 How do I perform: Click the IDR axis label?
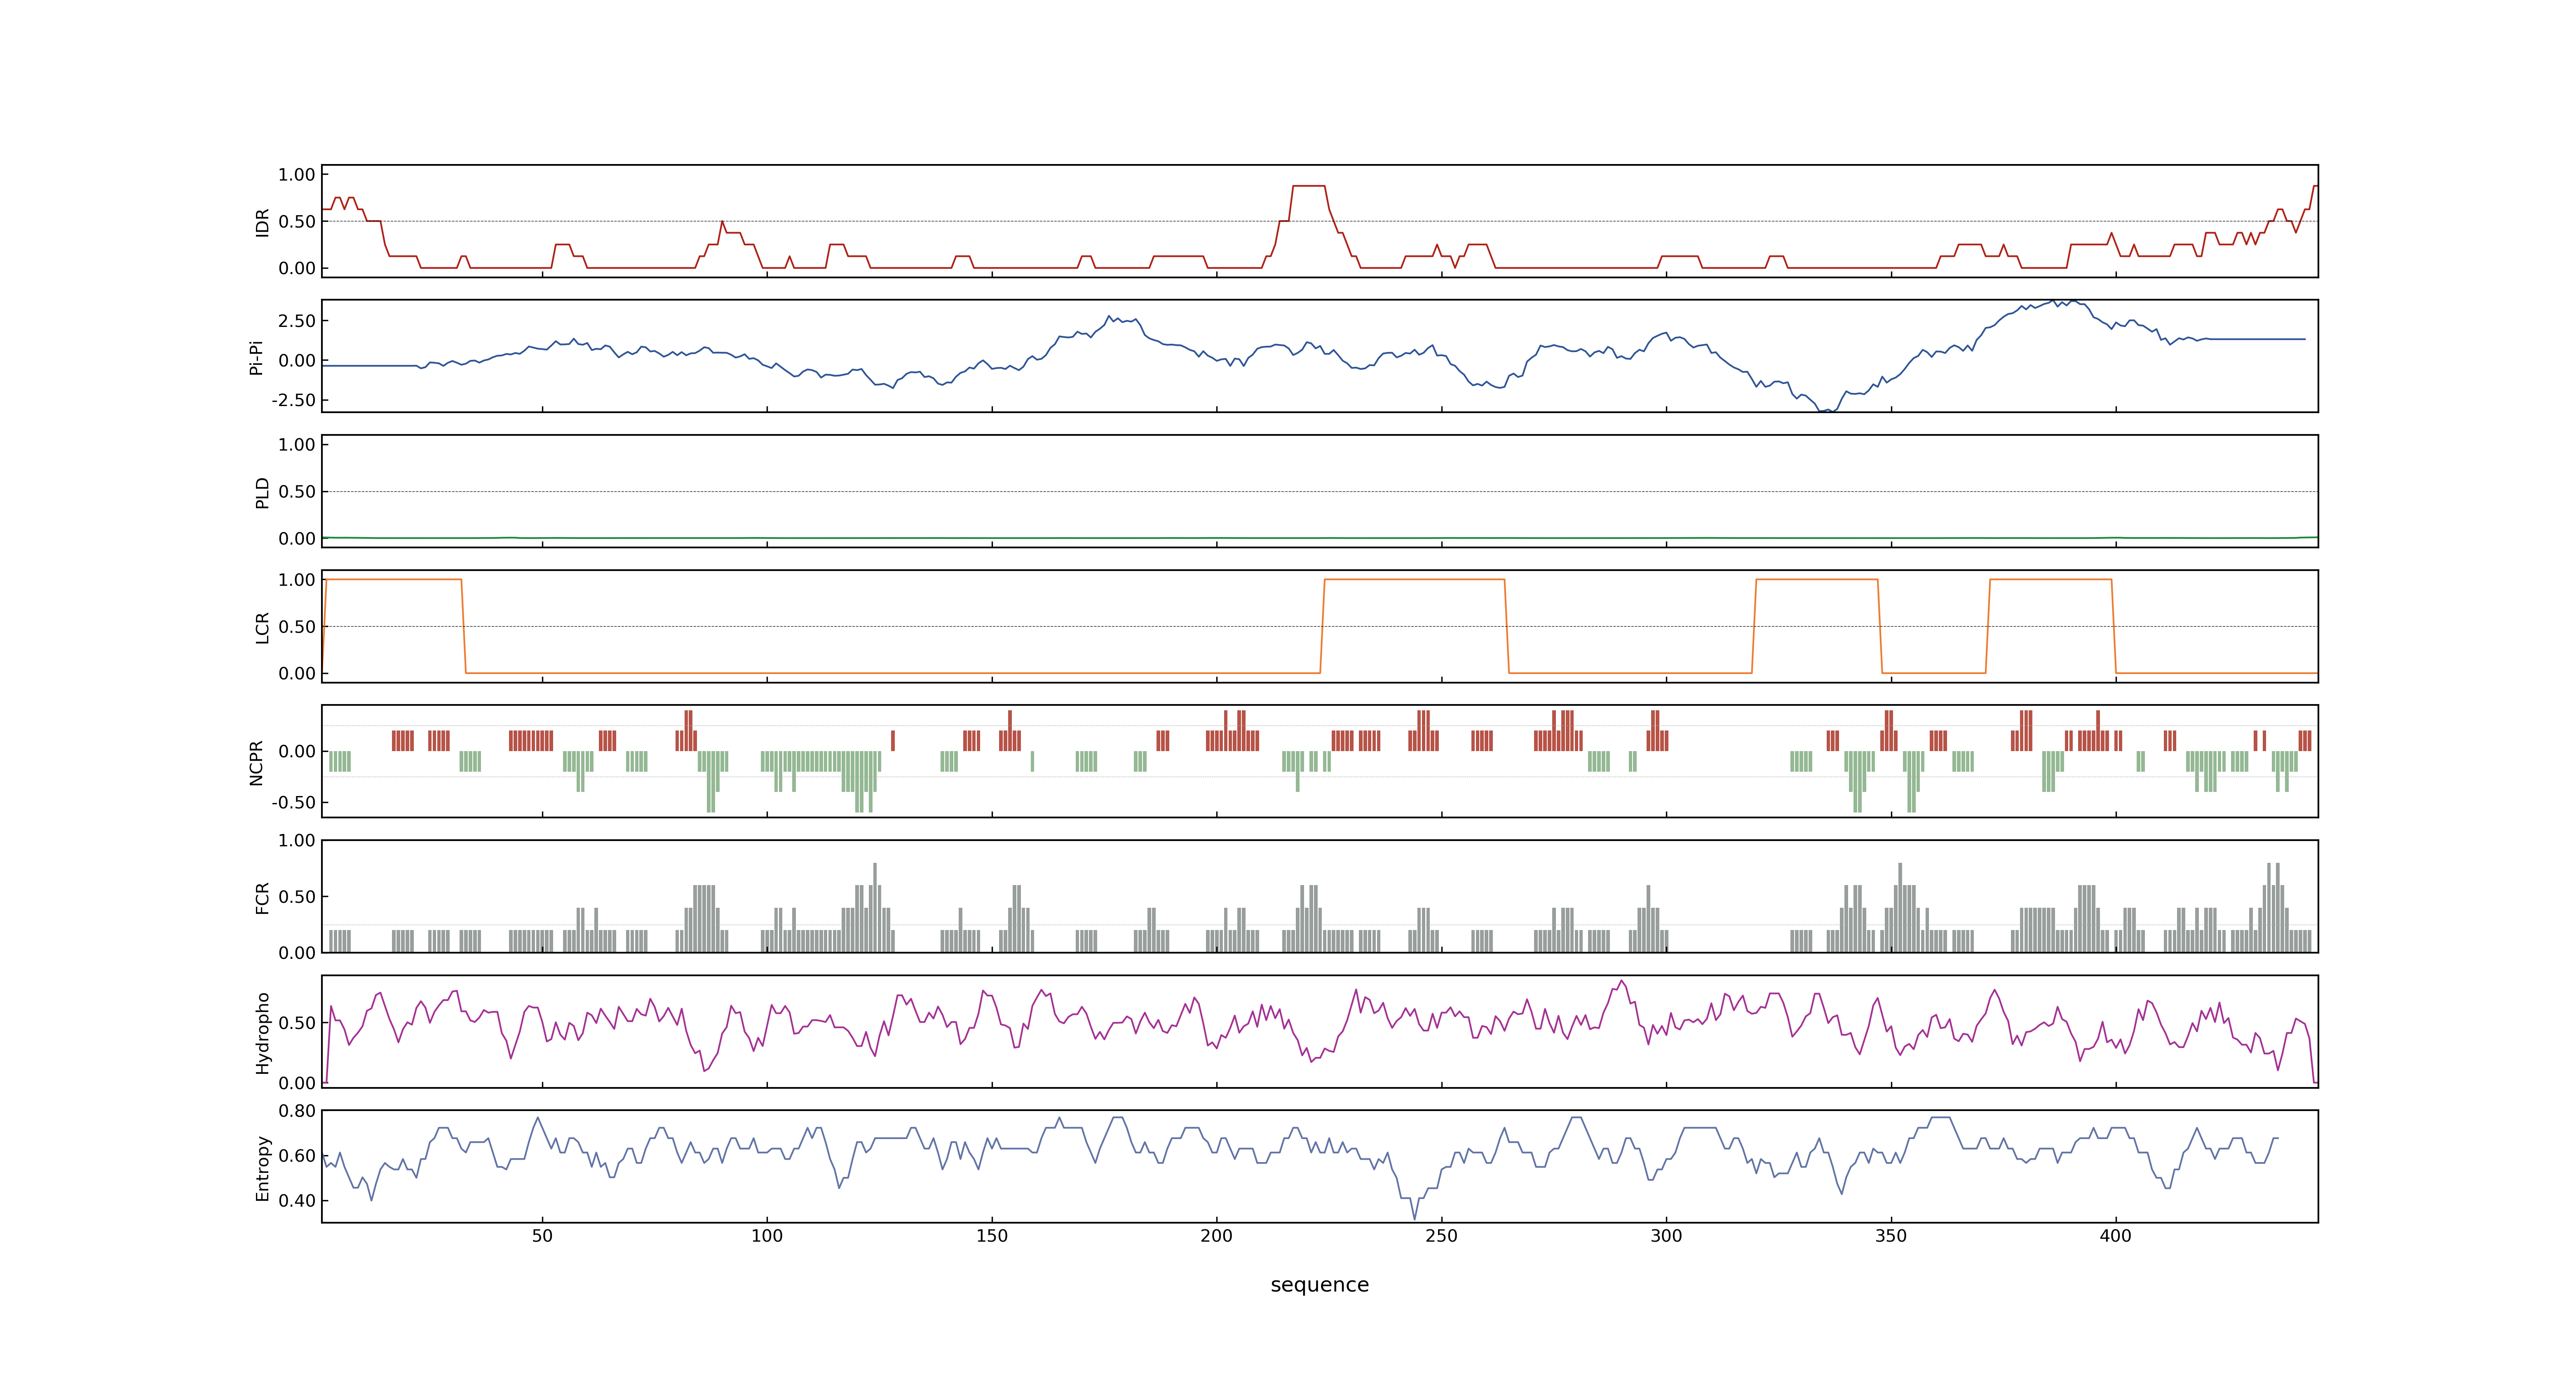pos(262,222)
